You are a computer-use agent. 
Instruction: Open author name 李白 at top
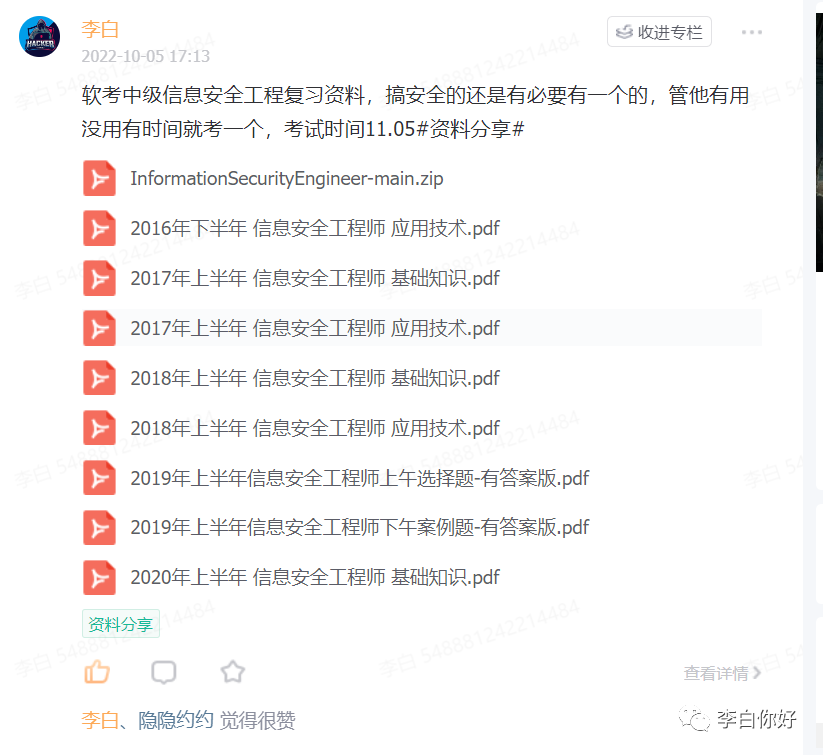click(x=100, y=29)
